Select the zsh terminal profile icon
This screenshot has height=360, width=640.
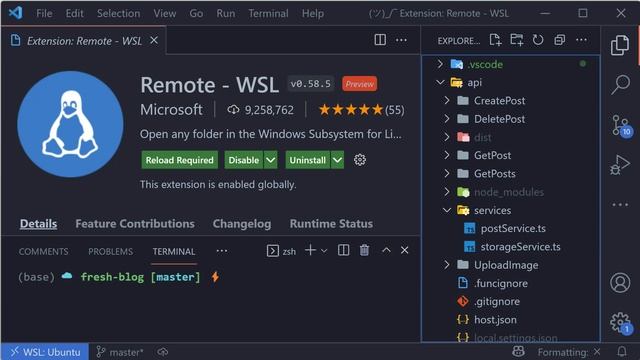click(273, 251)
